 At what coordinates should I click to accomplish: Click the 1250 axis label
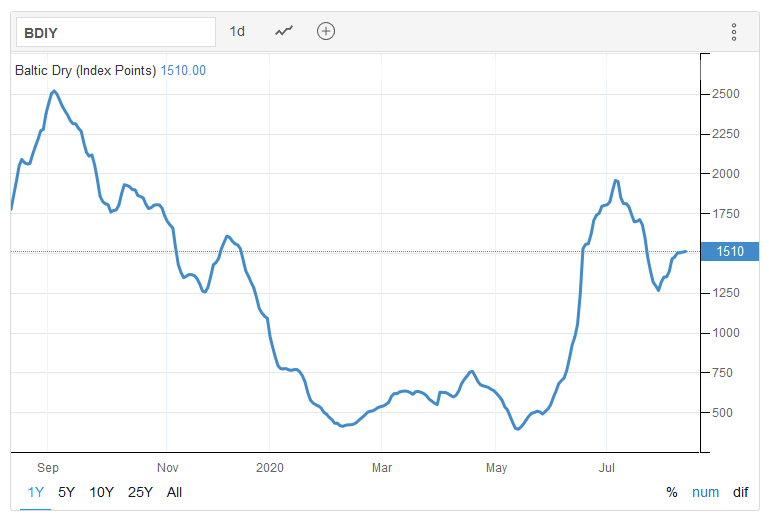726,293
